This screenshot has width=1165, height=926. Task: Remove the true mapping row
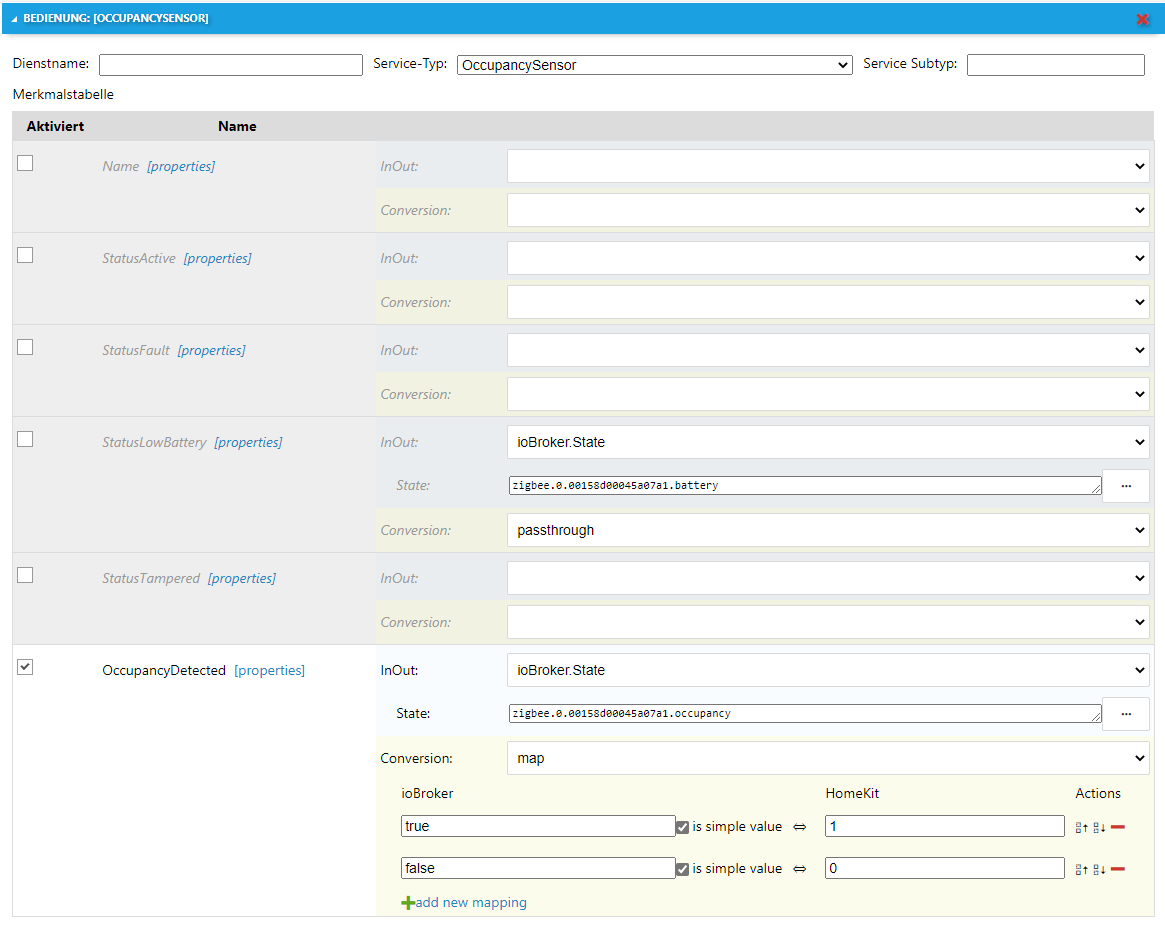[x=1117, y=827]
